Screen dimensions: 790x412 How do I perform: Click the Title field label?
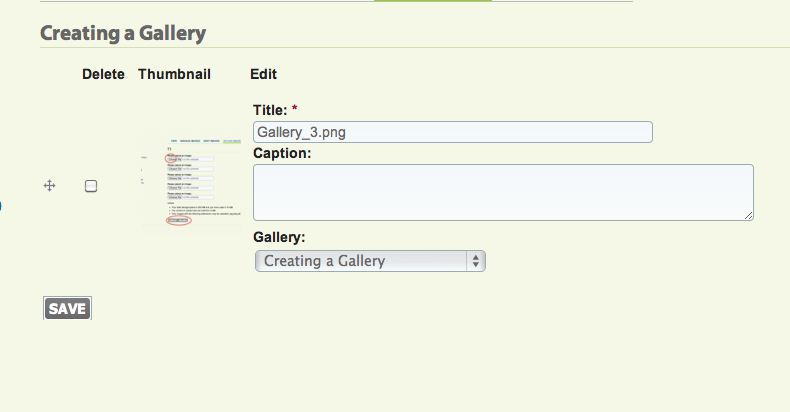click(x=270, y=110)
